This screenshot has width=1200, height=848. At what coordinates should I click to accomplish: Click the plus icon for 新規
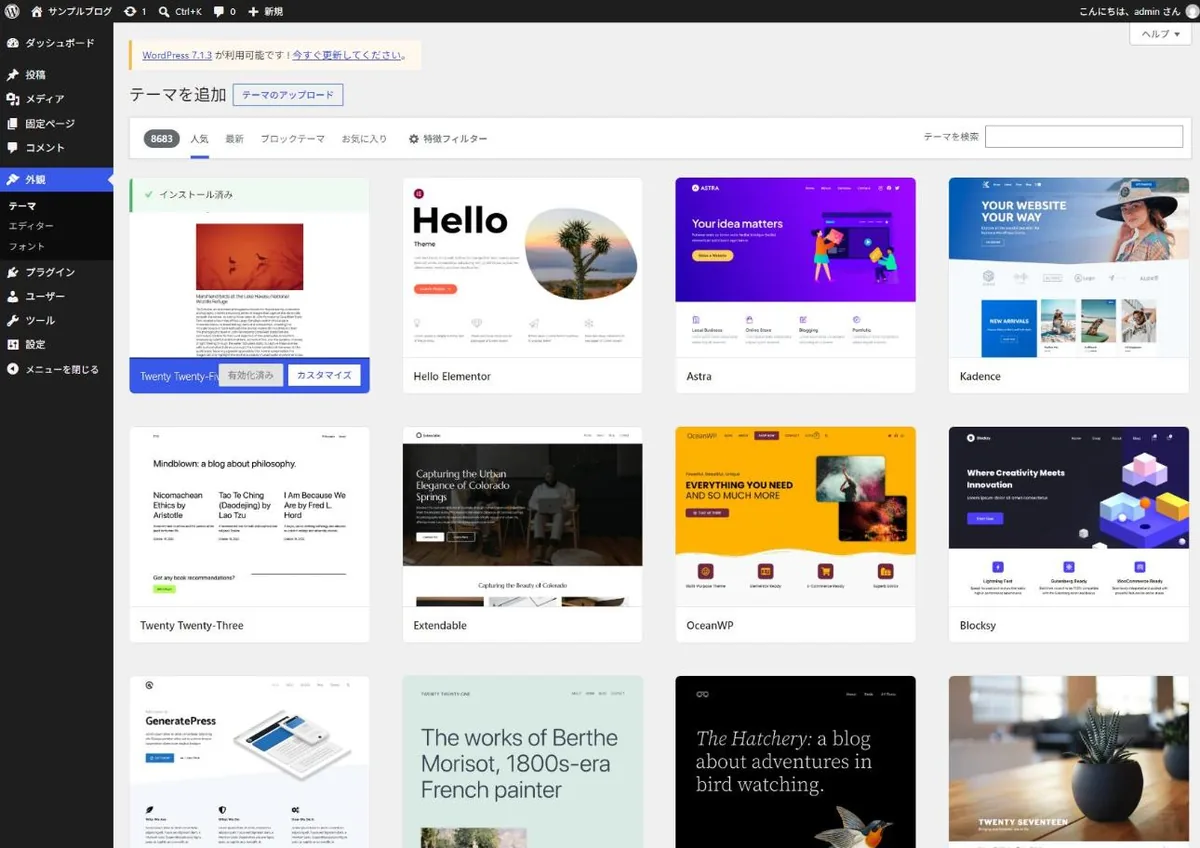click(x=254, y=11)
